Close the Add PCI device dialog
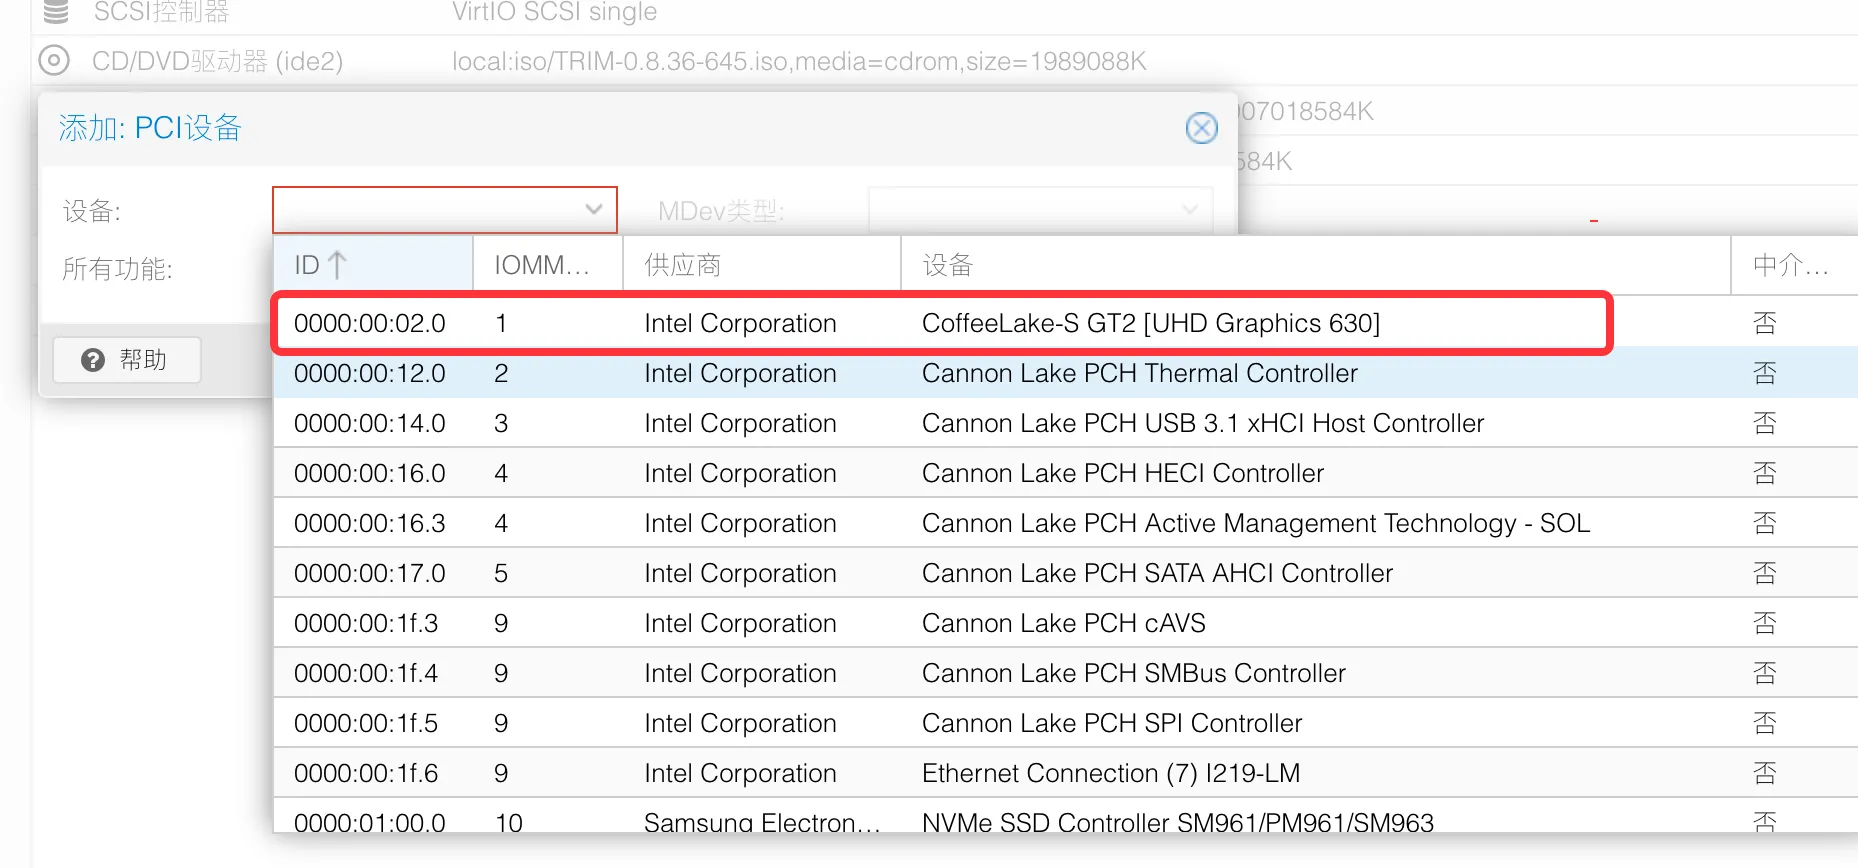Screen dimensions: 1858x868 coord(1201,128)
